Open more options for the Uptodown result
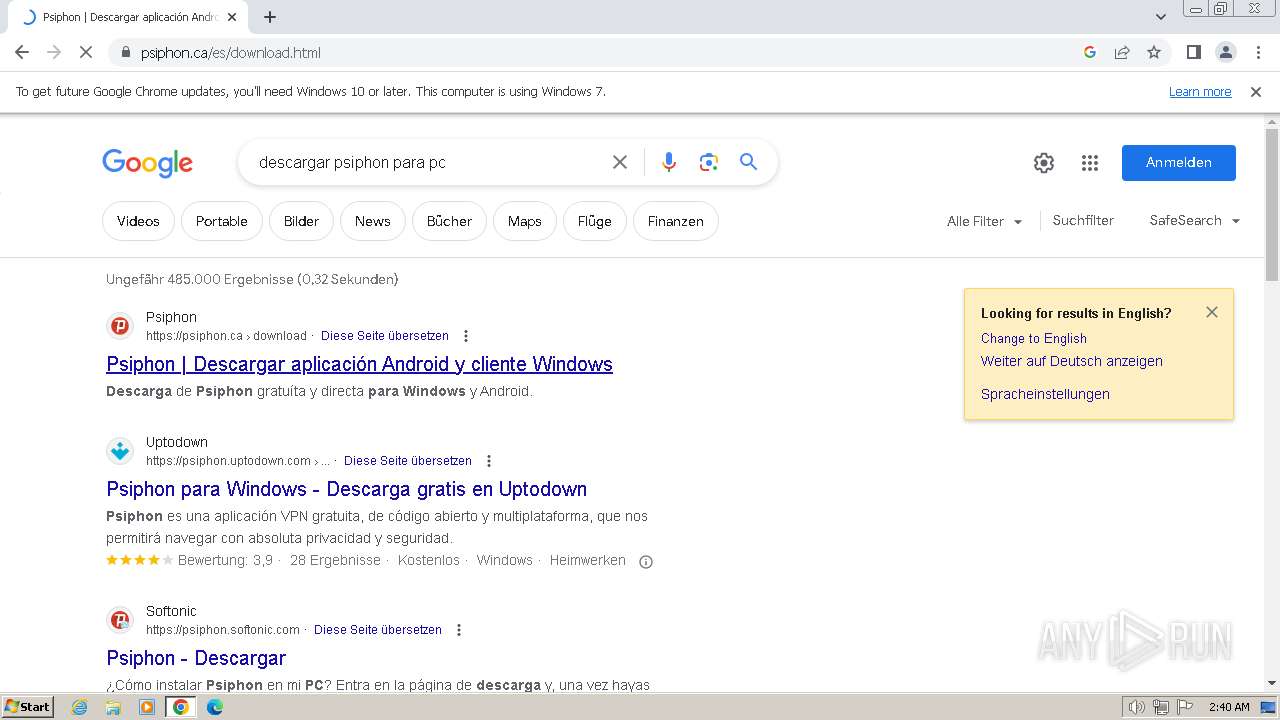This screenshot has height=720, width=1280. coord(489,461)
